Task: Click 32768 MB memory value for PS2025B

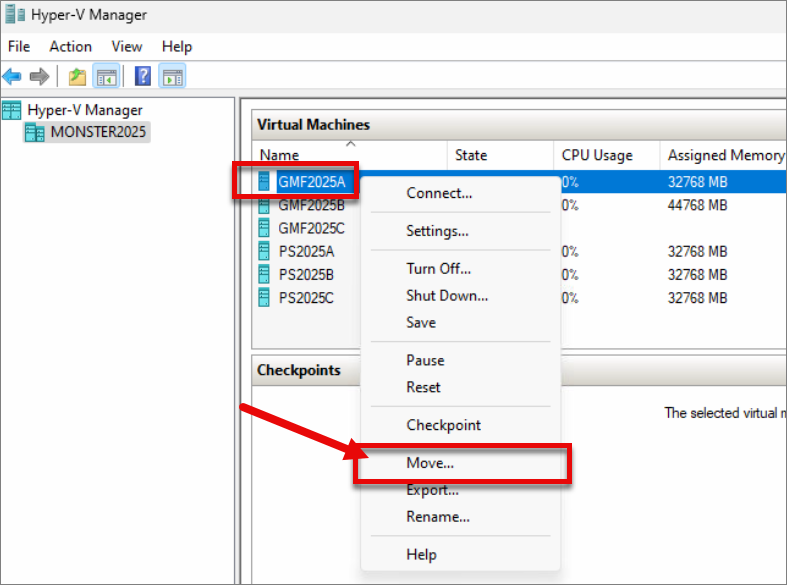Action: click(x=697, y=274)
